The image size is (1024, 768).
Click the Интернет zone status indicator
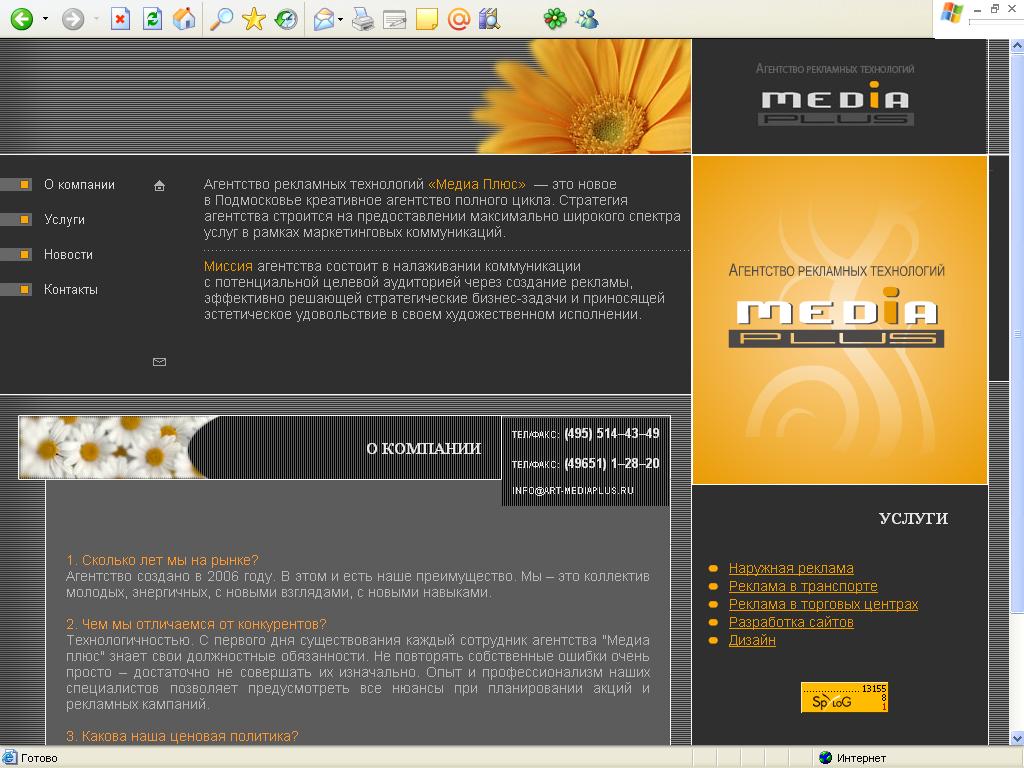coord(853,758)
